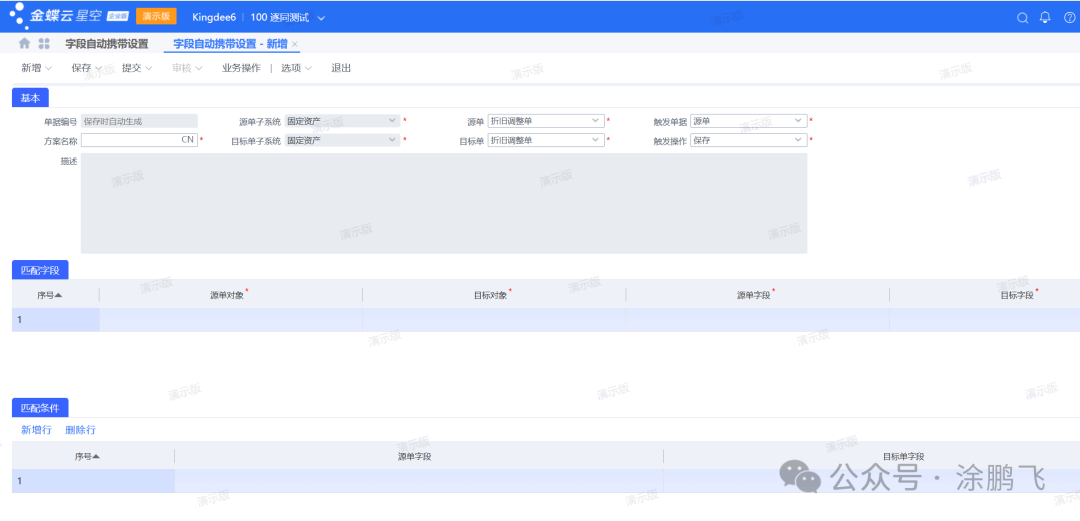Close the 字段自动携带设置 - 新增 tab

pos(295,44)
